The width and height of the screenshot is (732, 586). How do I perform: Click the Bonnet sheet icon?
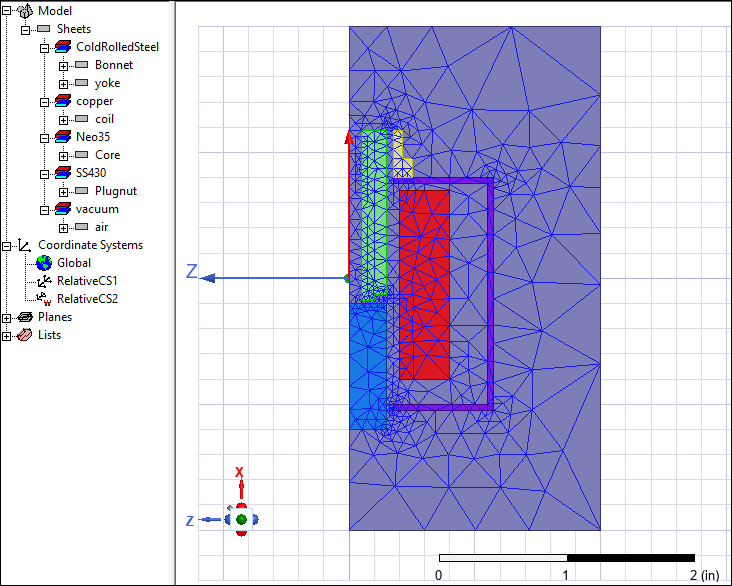[82, 65]
